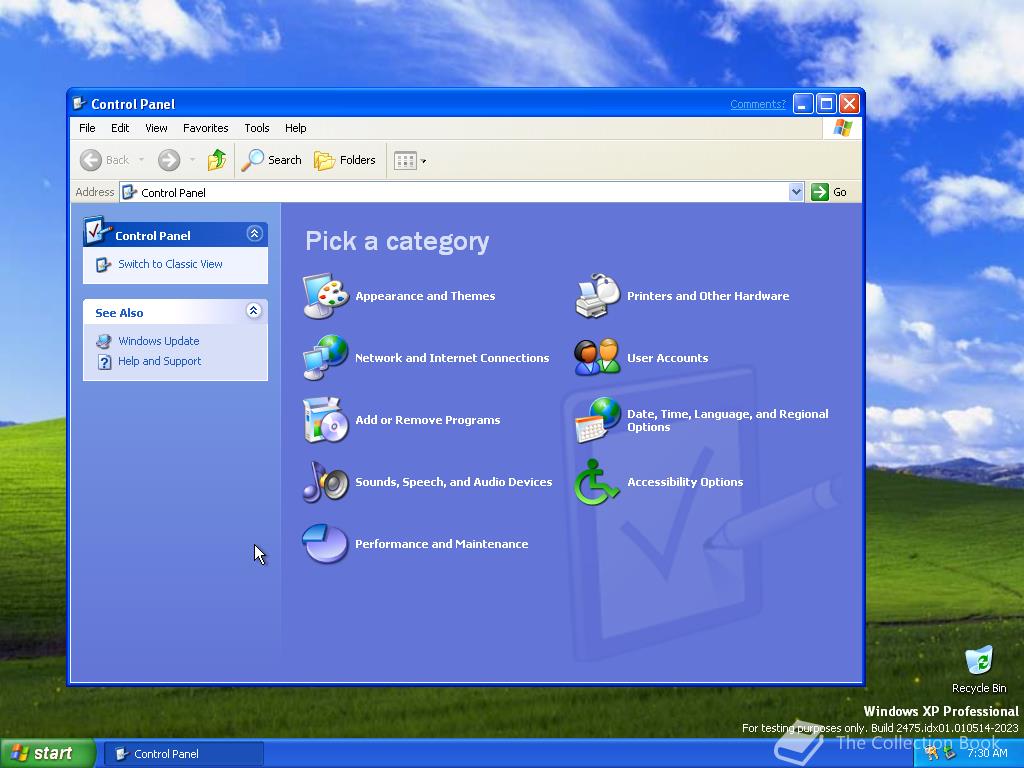Screen dimensions: 1024x768
Task: Open the Help and Support link
Action: tap(159, 361)
